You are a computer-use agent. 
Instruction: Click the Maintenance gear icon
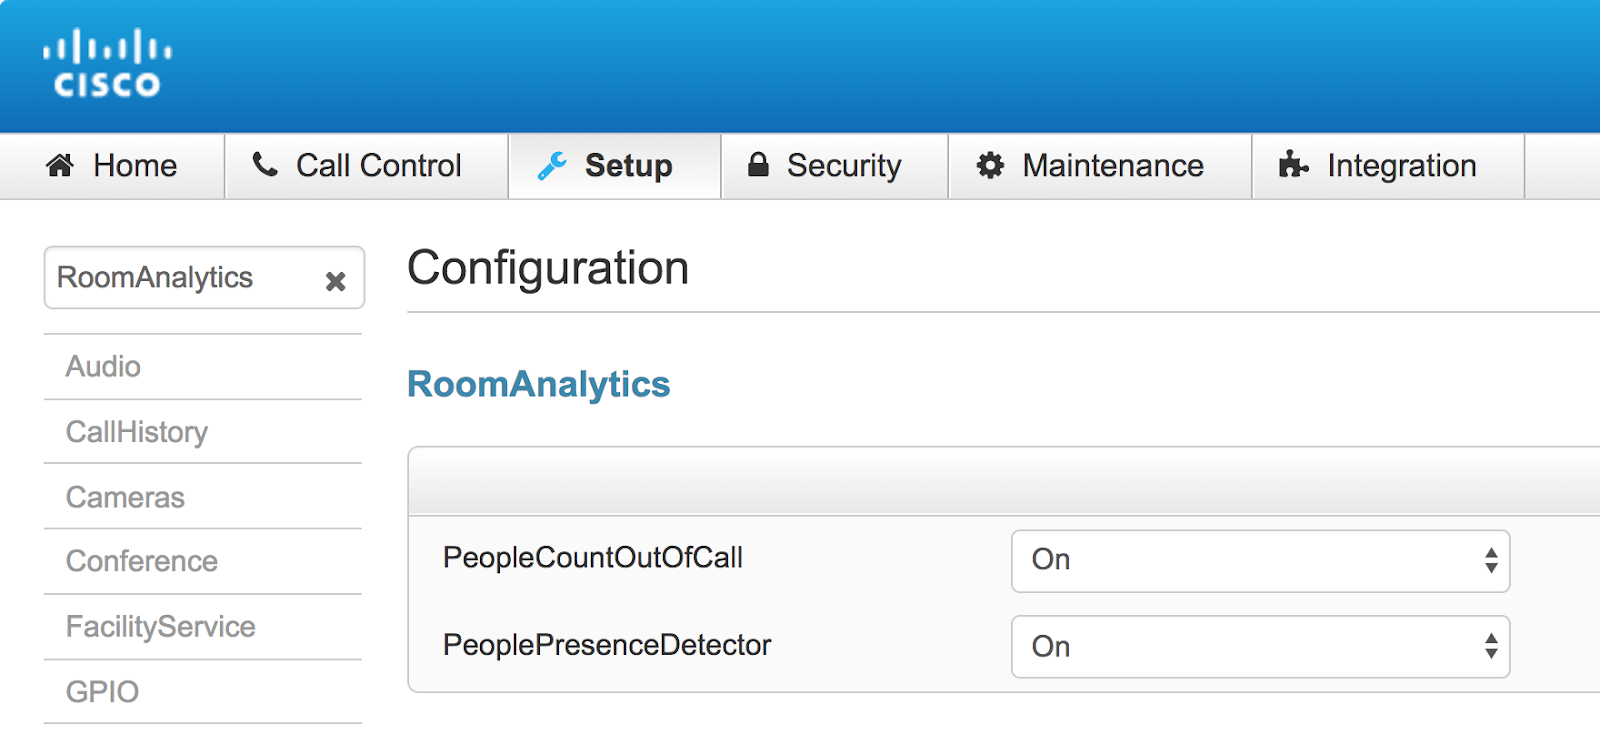coord(990,165)
